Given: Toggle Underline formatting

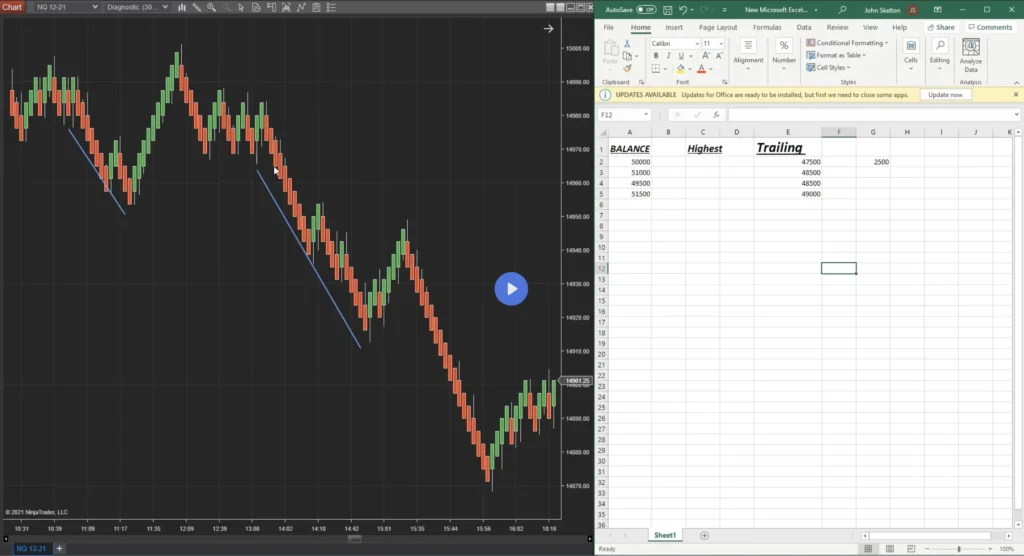Looking at the screenshot, I should [680, 56].
